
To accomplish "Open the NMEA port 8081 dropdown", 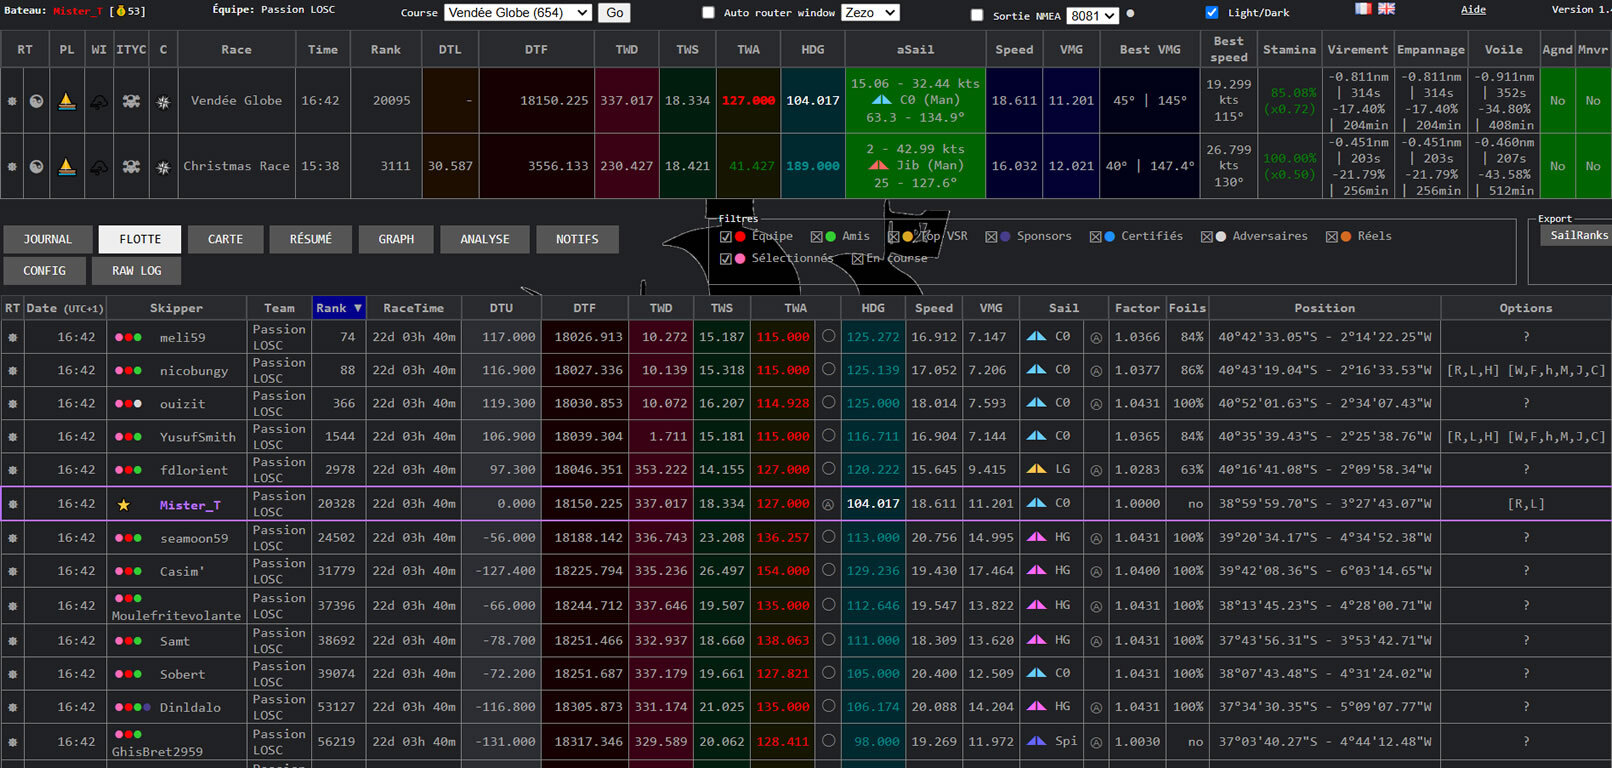I will click(x=1092, y=16).
